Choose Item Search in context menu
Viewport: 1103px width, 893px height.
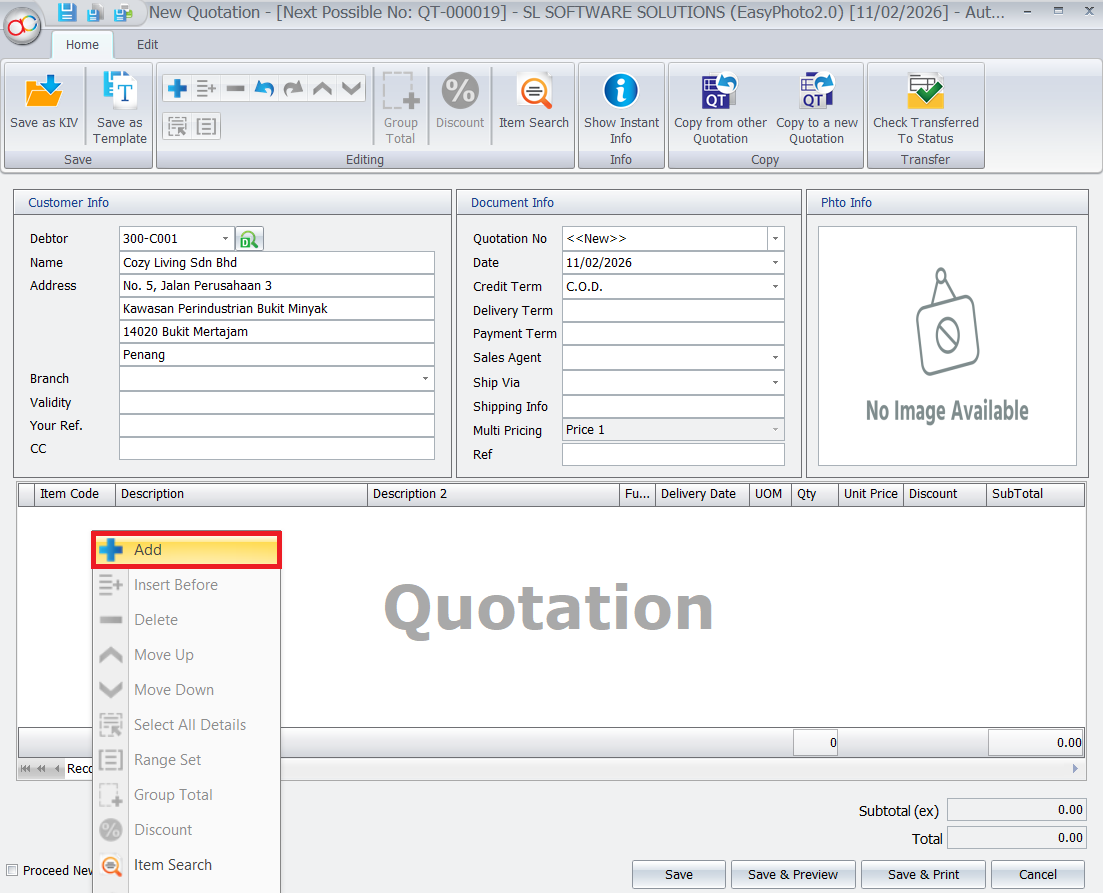click(x=172, y=865)
